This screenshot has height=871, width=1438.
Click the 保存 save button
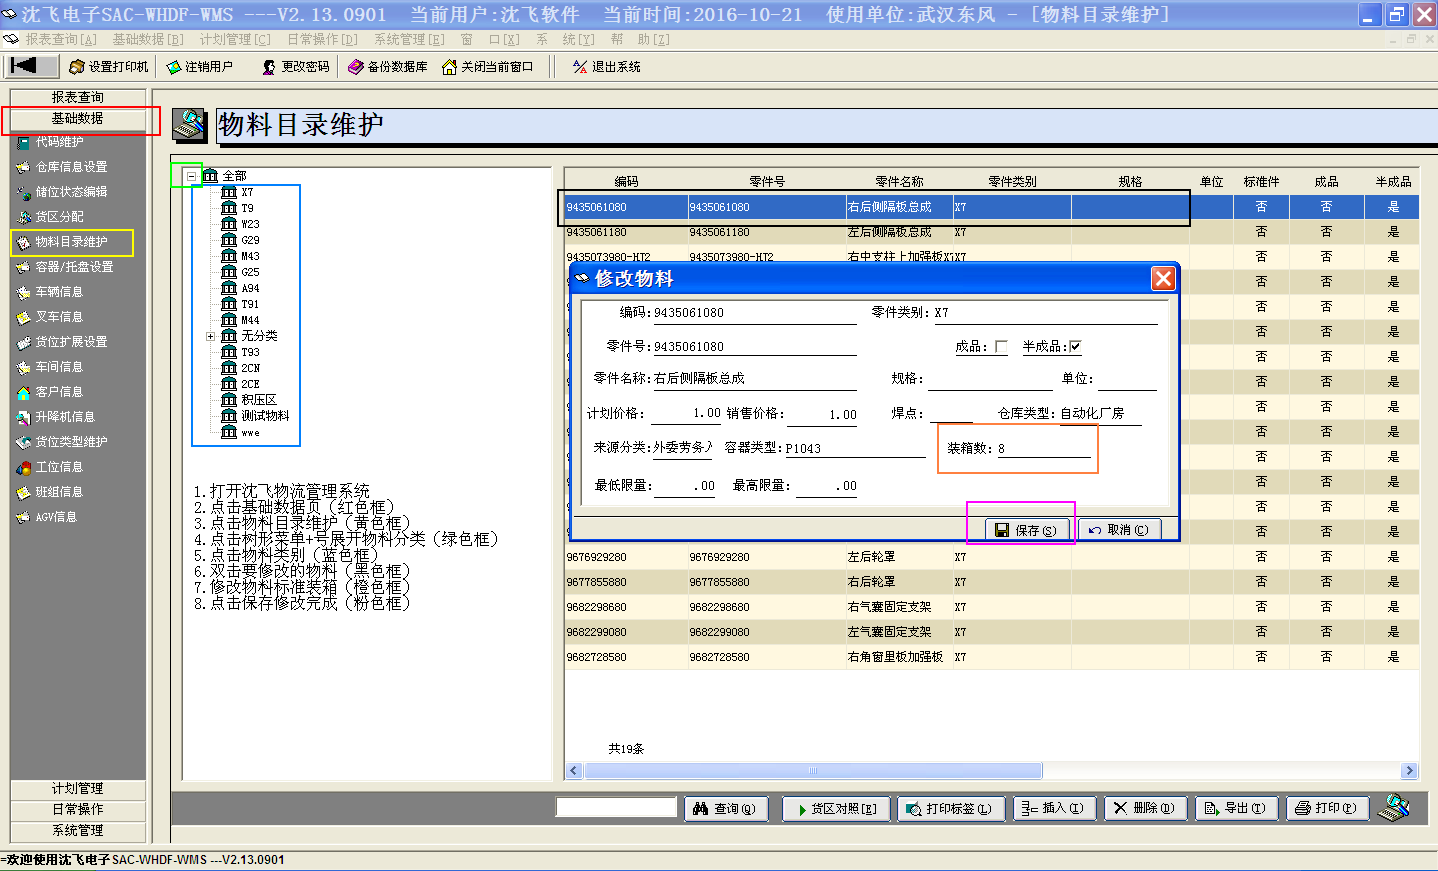[1027, 530]
